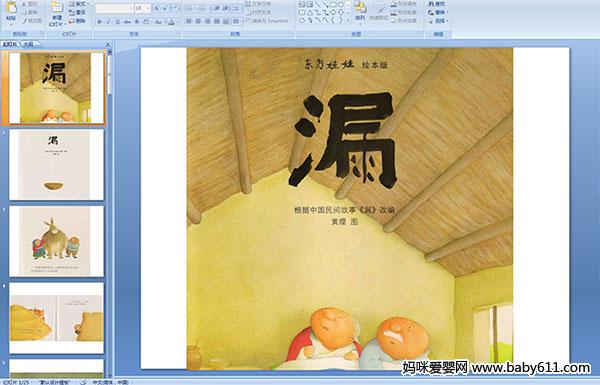
Task: Select the donkey illustration slide thumbnail
Action: tap(56, 241)
